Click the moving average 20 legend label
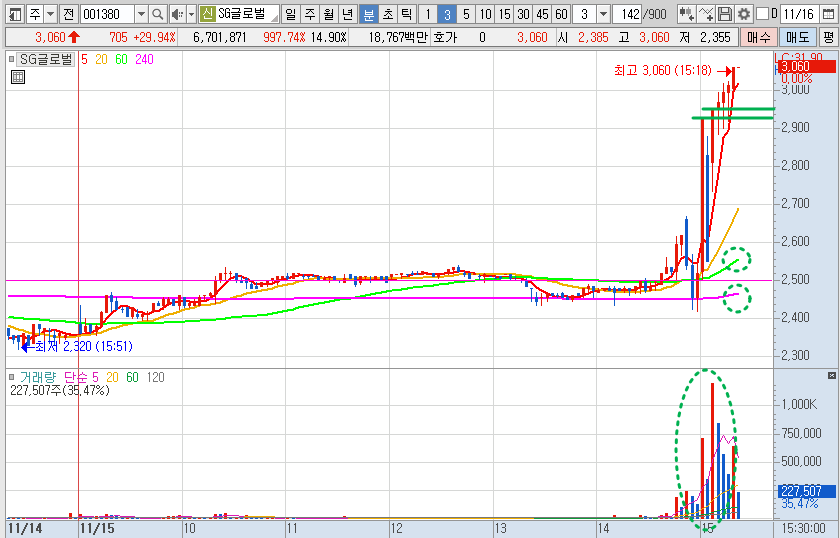 (101, 59)
